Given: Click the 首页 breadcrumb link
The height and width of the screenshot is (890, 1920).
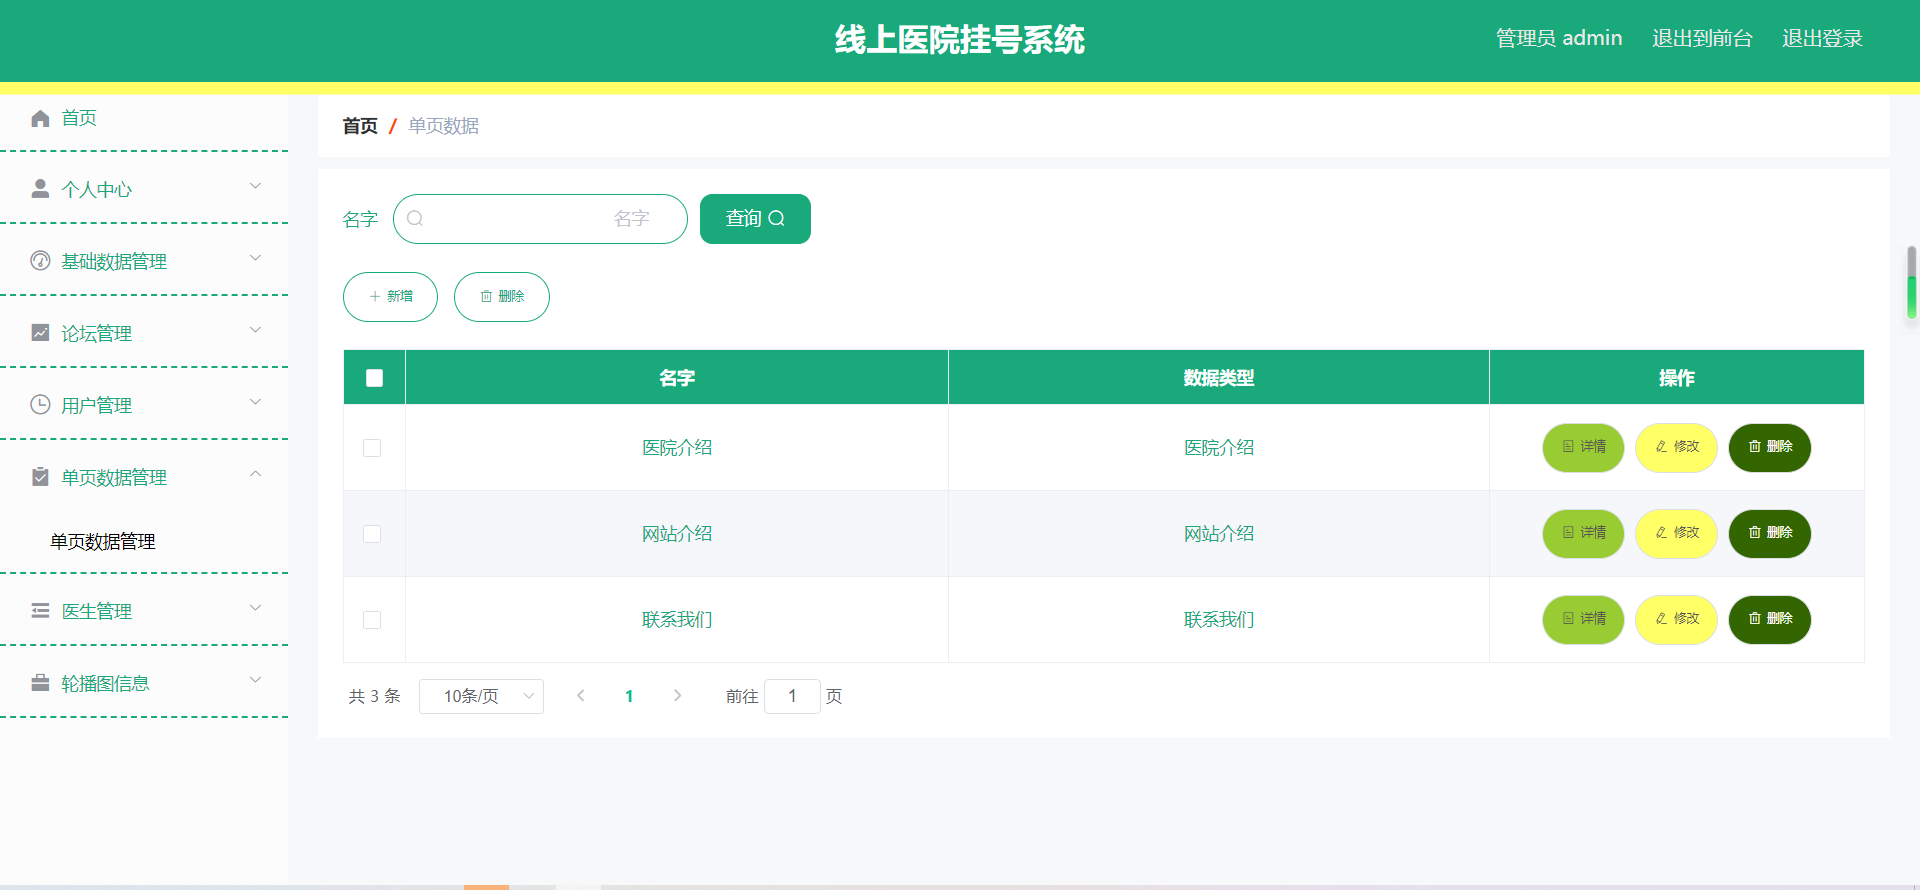Looking at the screenshot, I should (360, 126).
